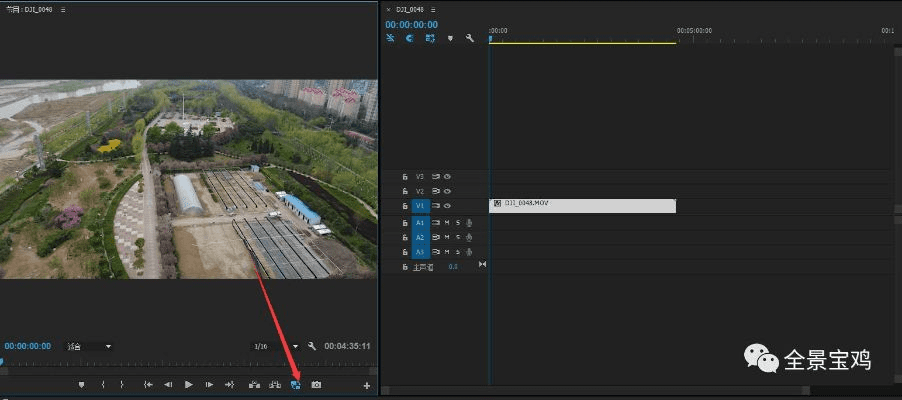Open the program monitor panel menu
The image size is (902, 400).
point(63,9)
